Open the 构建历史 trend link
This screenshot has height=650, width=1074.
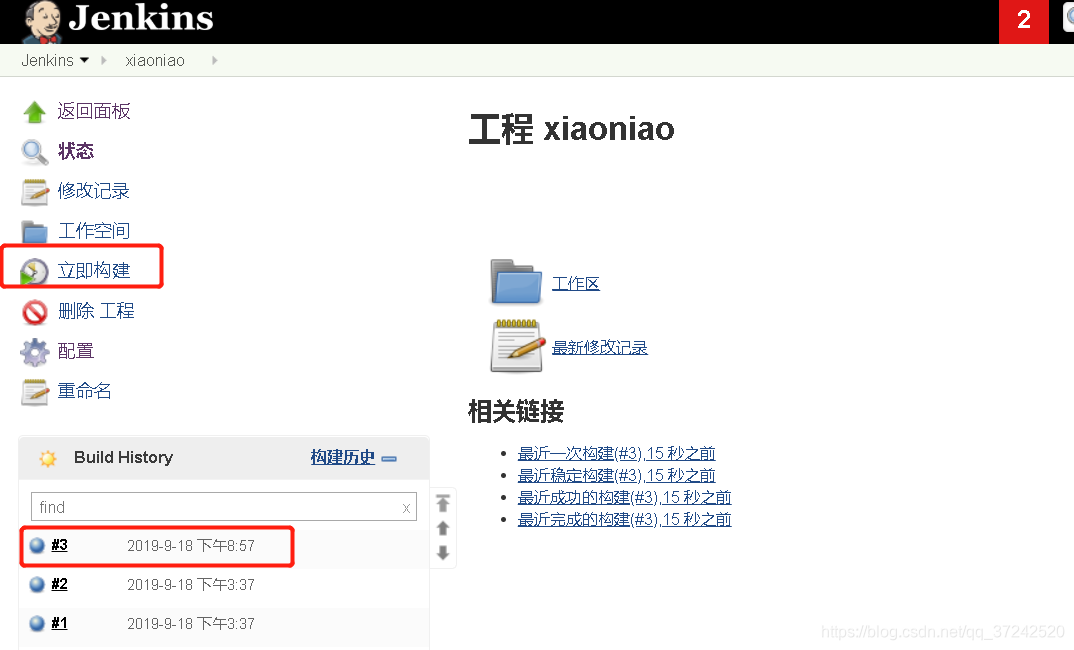(342, 457)
